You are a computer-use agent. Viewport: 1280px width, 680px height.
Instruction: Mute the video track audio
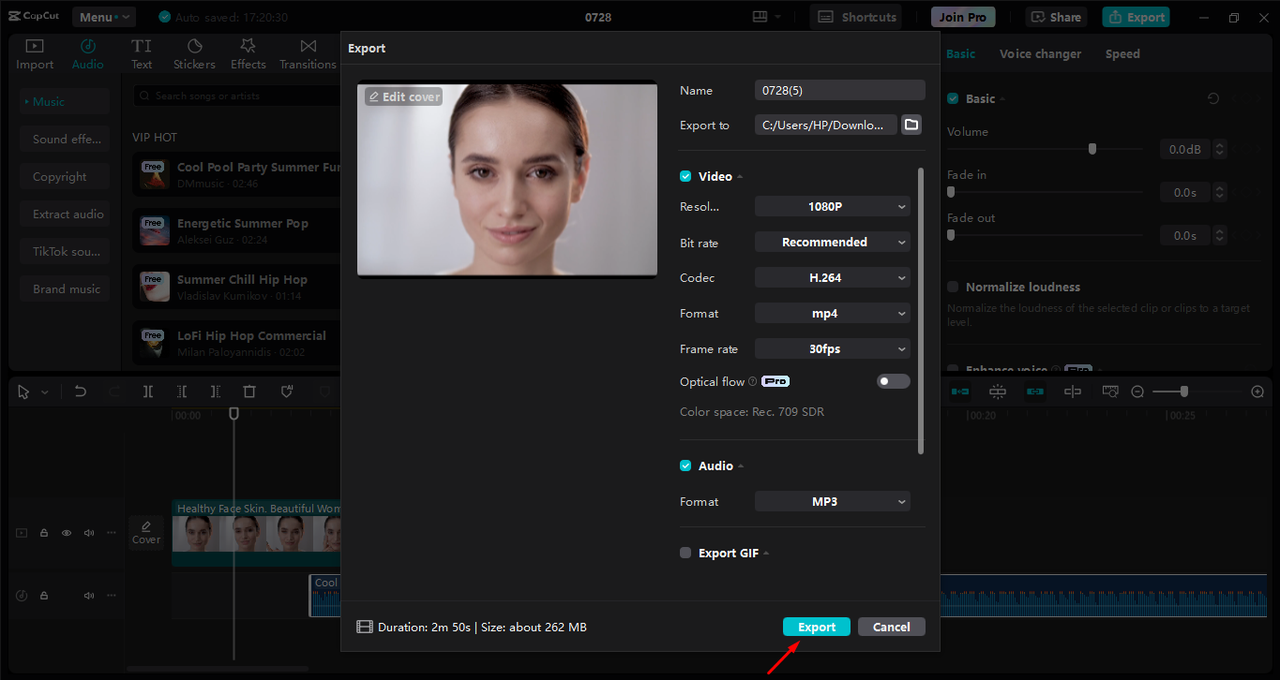[x=89, y=533]
